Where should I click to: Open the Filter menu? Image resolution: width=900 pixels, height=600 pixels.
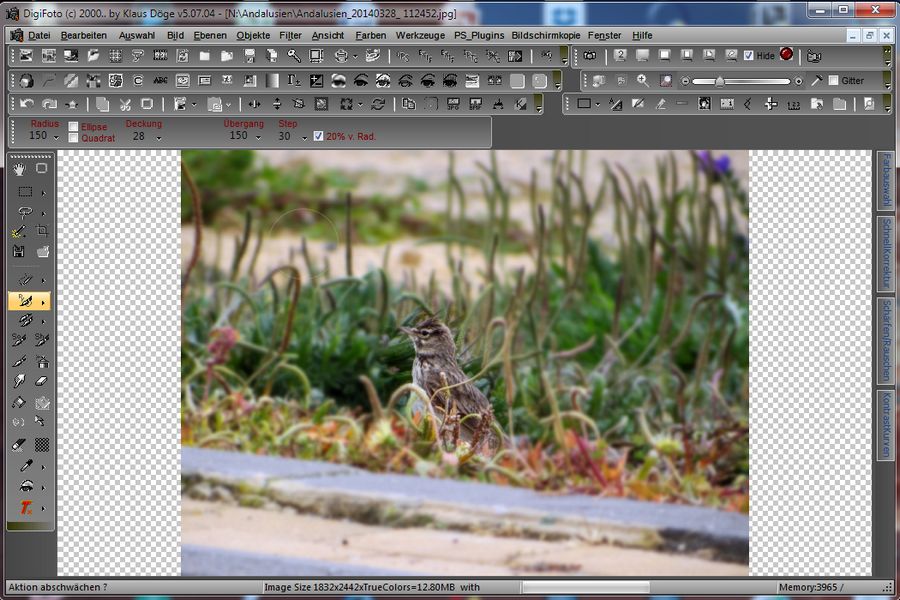290,35
